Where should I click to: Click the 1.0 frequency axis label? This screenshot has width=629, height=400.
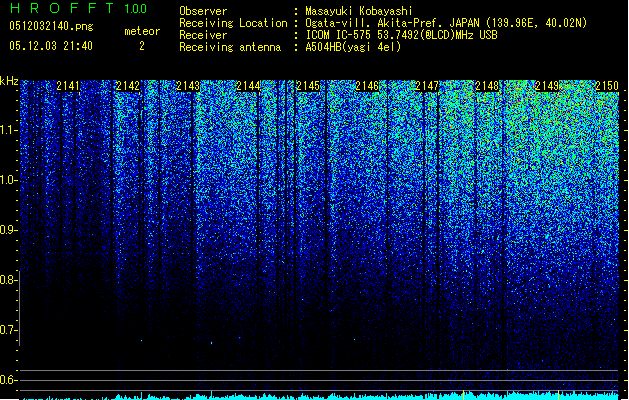coord(8,180)
